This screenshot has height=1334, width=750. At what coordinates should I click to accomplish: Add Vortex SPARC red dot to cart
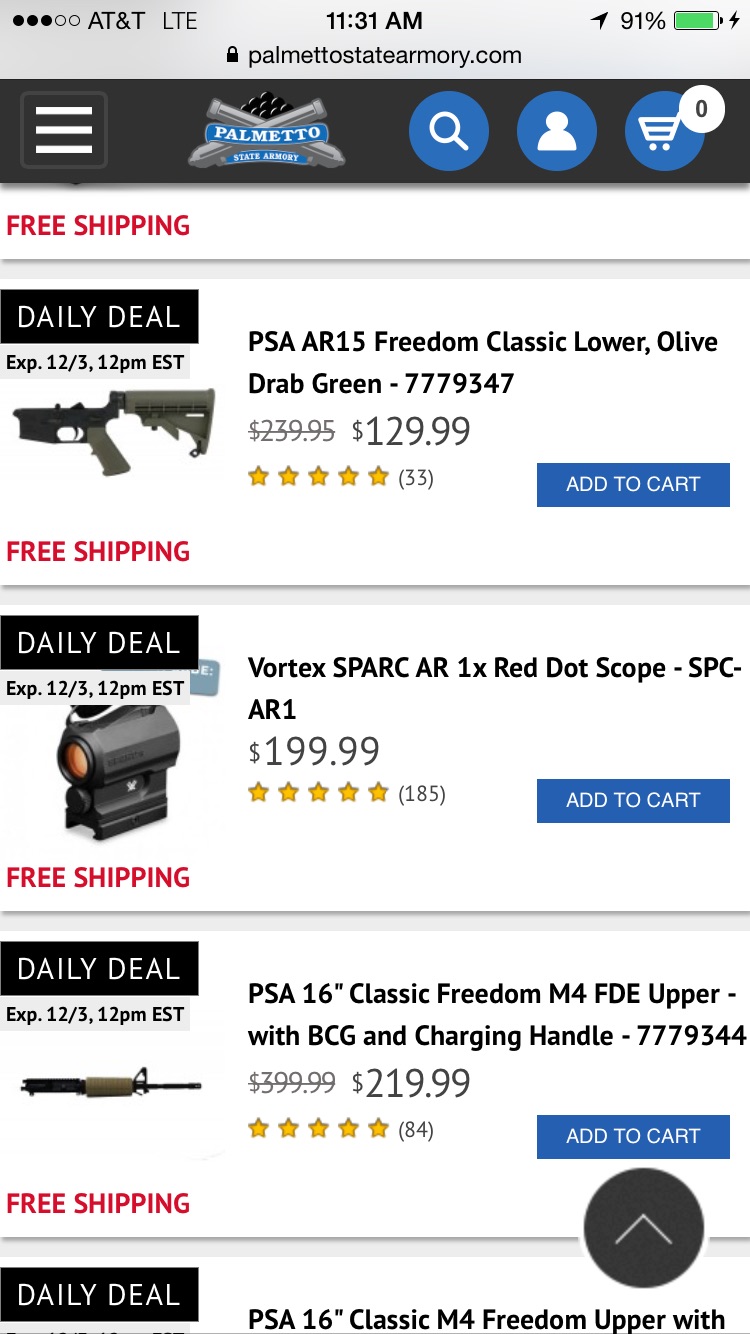(x=633, y=800)
